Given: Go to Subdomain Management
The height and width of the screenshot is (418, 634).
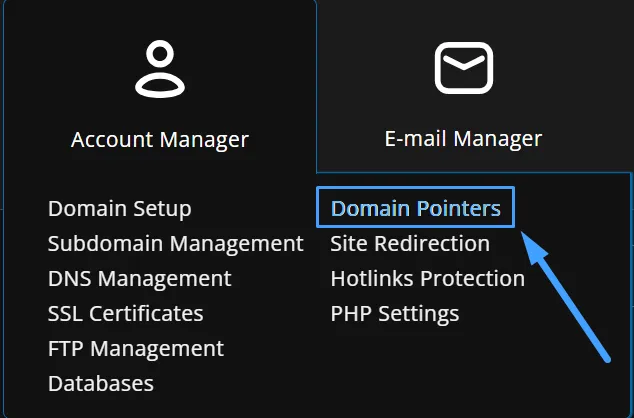Looking at the screenshot, I should click(x=175, y=243).
